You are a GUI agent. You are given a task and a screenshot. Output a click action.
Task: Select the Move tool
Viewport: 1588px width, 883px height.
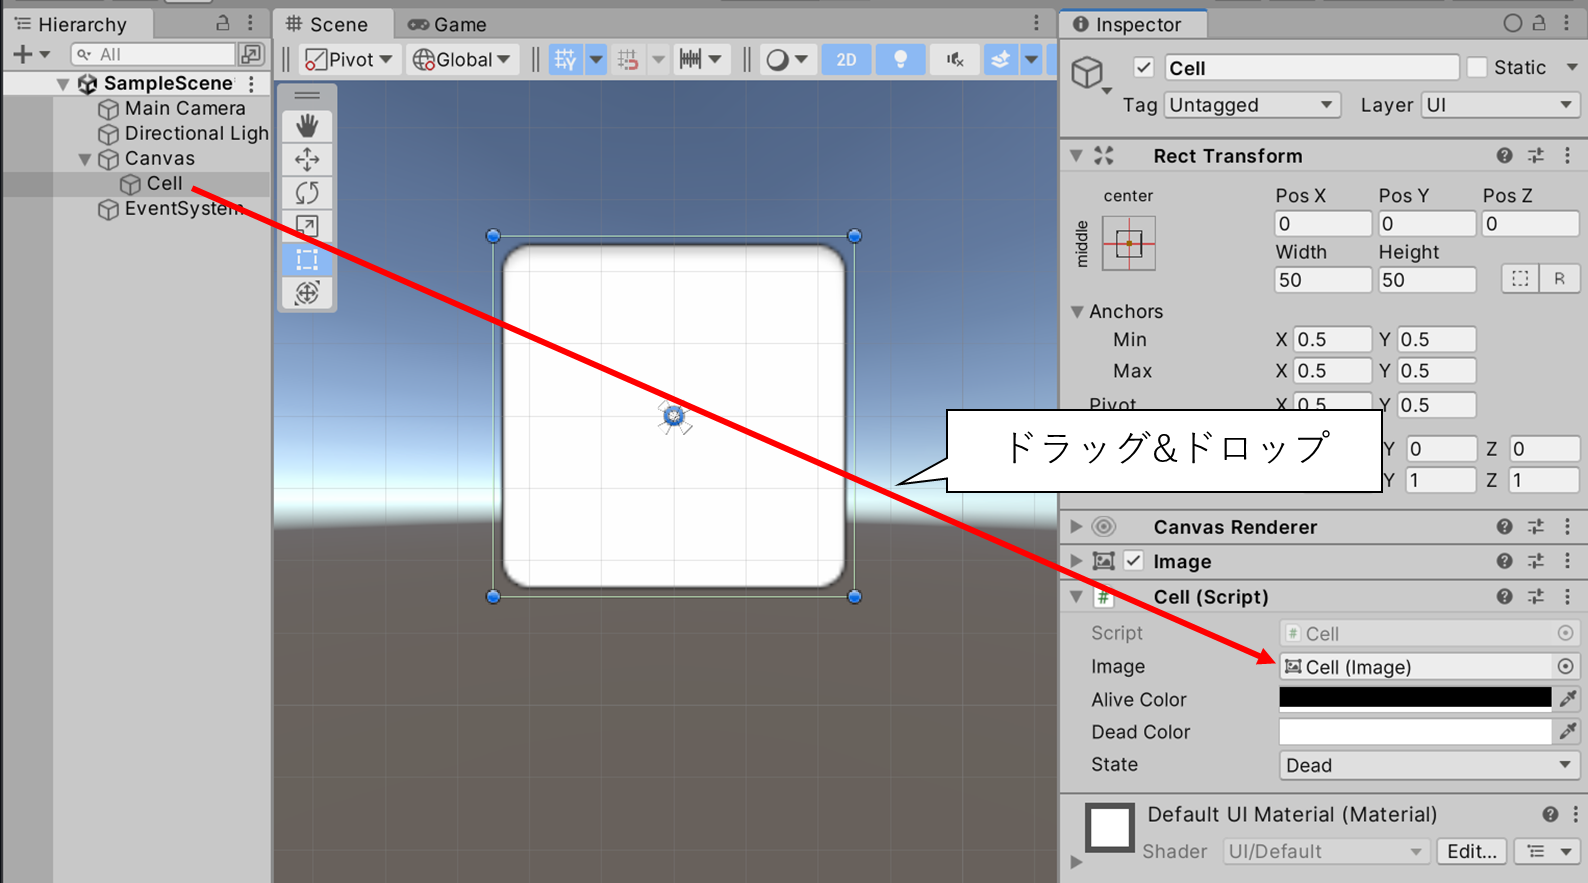click(307, 159)
